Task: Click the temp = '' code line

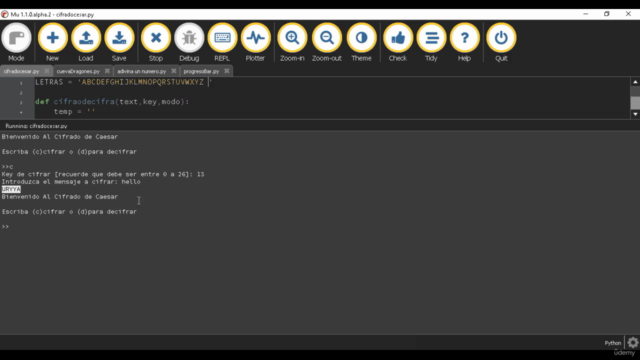Action: (74, 111)
